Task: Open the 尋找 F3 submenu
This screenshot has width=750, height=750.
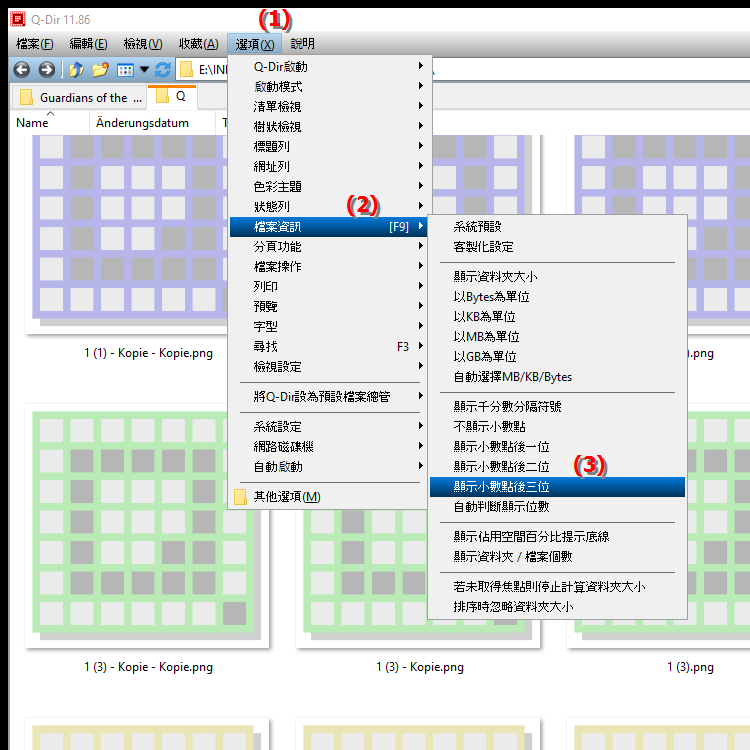Action: pyautogui.click(x=330, y=346)
